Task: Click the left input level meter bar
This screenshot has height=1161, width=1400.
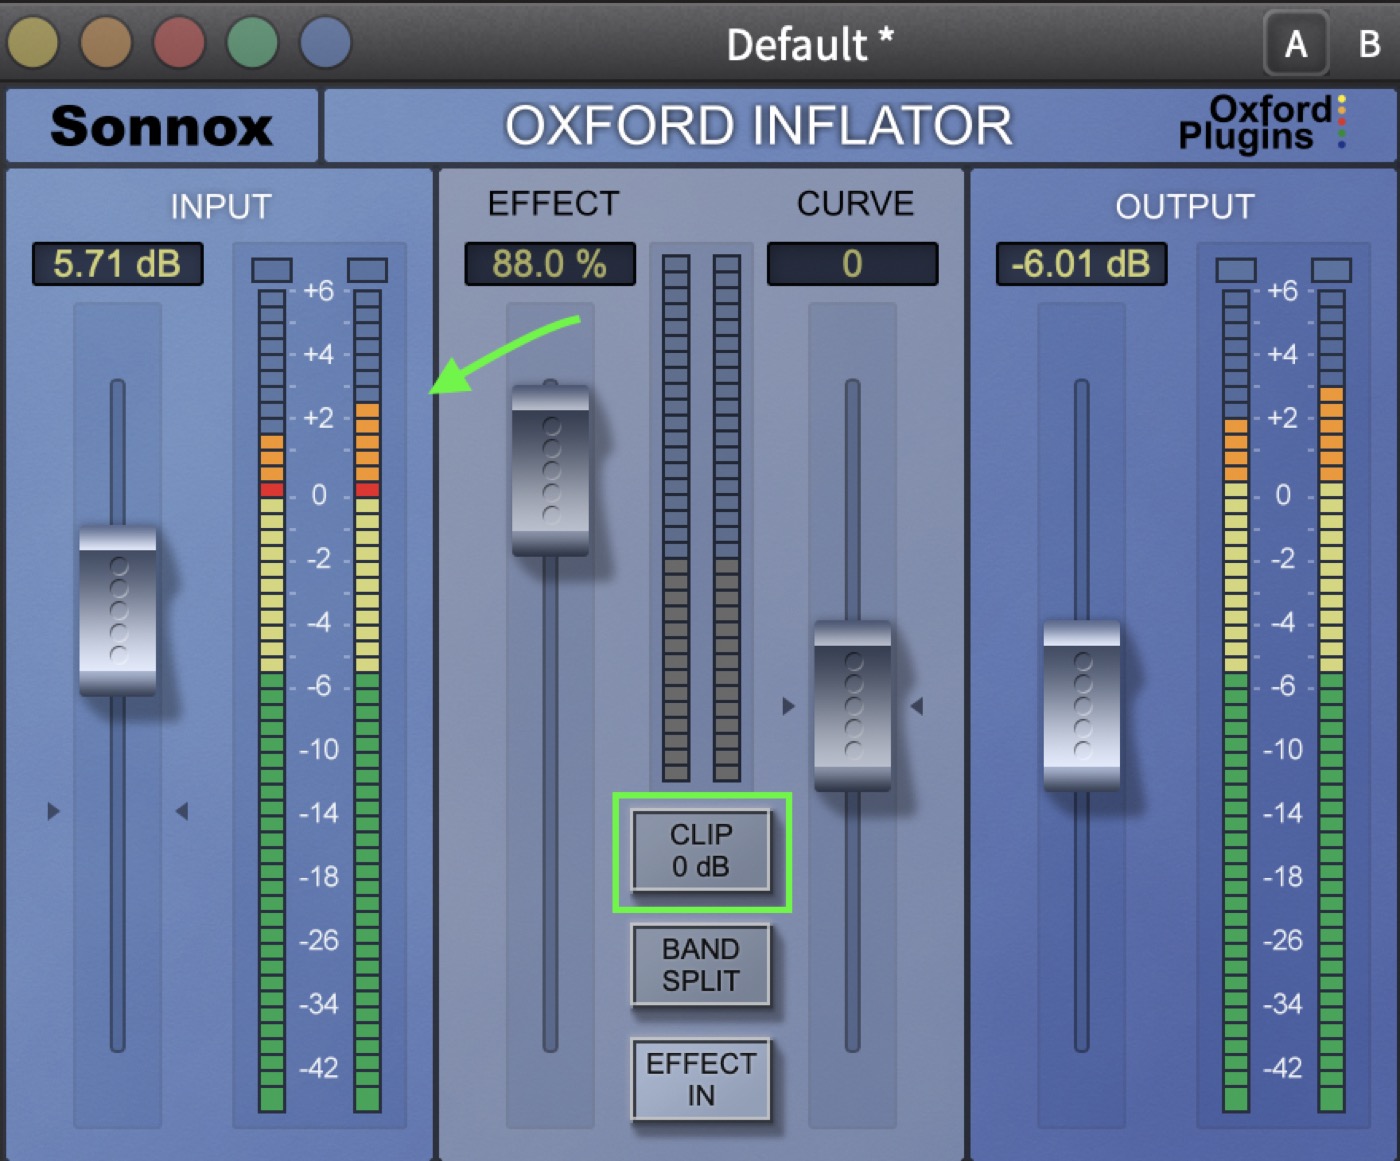Action: pos(272,701)
